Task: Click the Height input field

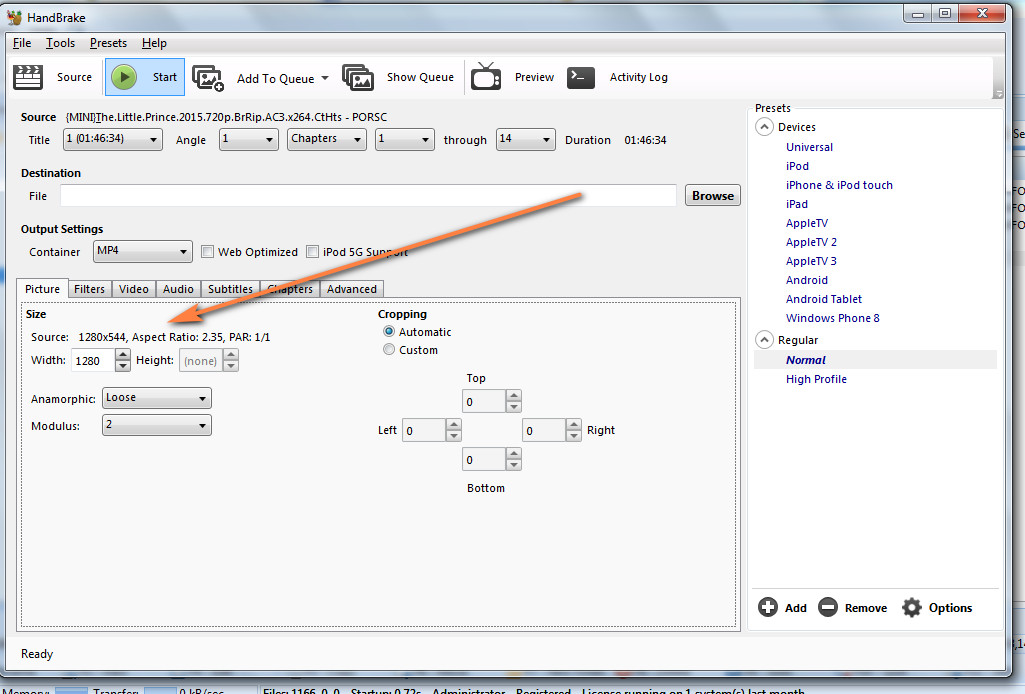Action: 201,361
